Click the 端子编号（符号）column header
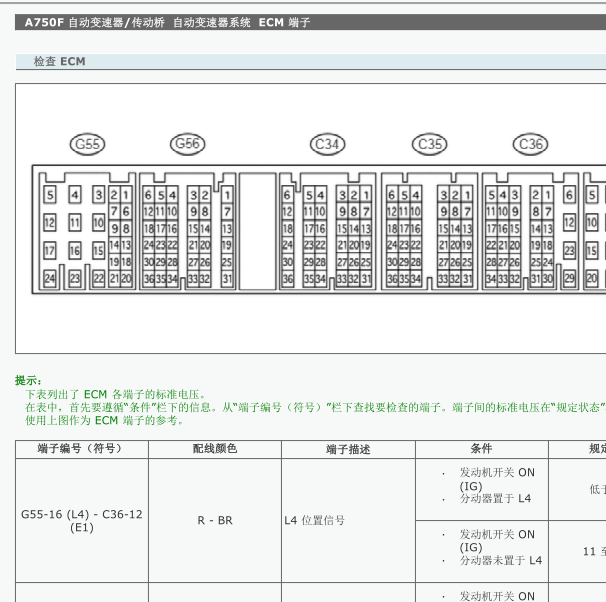 [82, 449]
